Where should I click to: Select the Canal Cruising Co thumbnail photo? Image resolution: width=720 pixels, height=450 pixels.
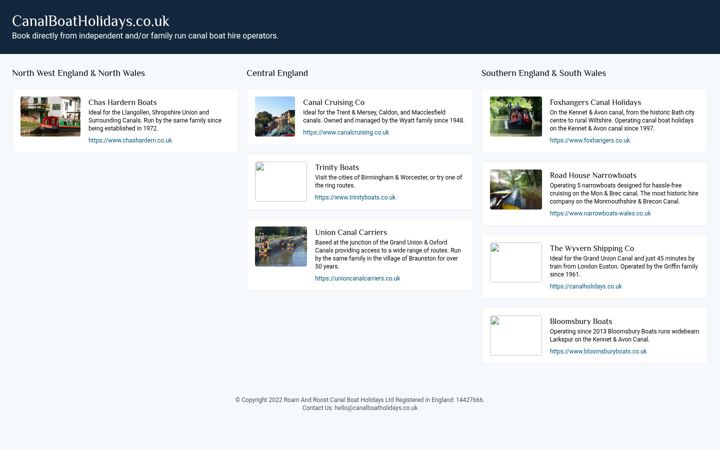pos(275,116)
